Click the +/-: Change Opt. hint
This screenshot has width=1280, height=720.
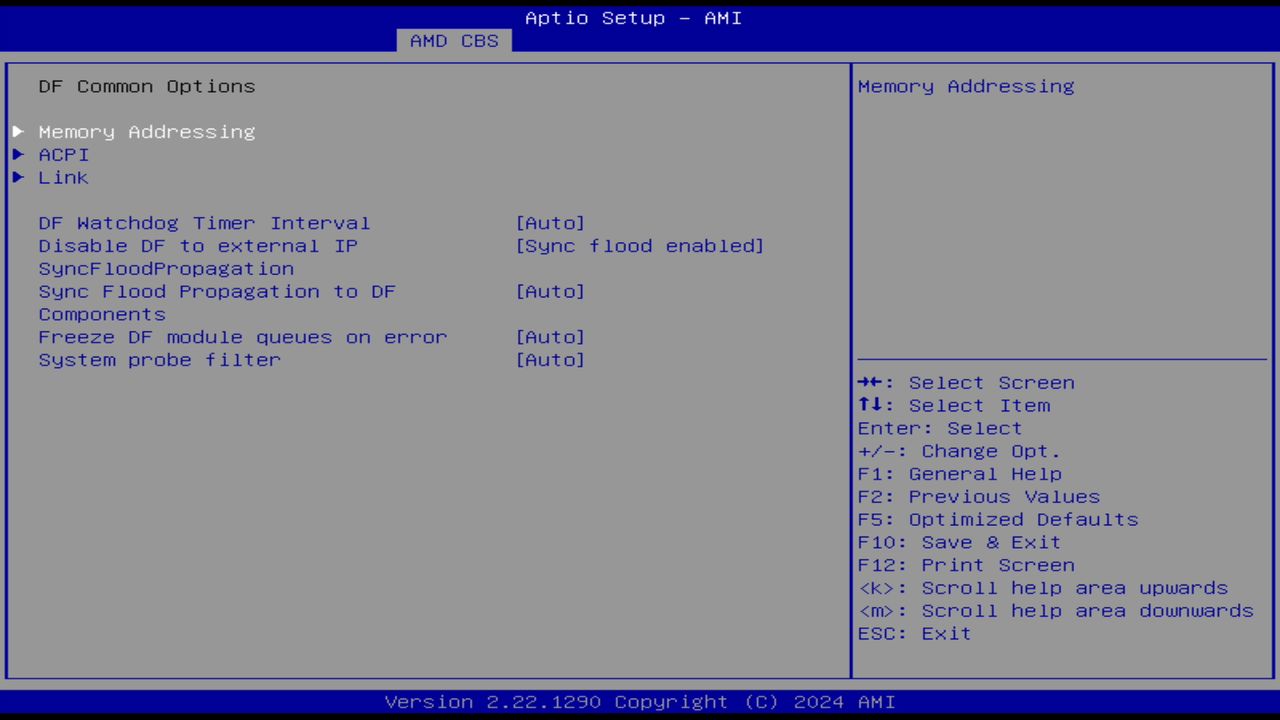pyautogui.click(x=959, y=452)
